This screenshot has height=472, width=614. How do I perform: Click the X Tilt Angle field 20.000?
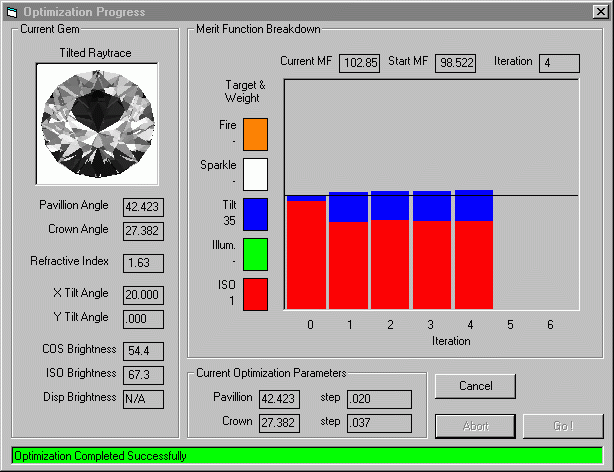click(x=143, y=295)
